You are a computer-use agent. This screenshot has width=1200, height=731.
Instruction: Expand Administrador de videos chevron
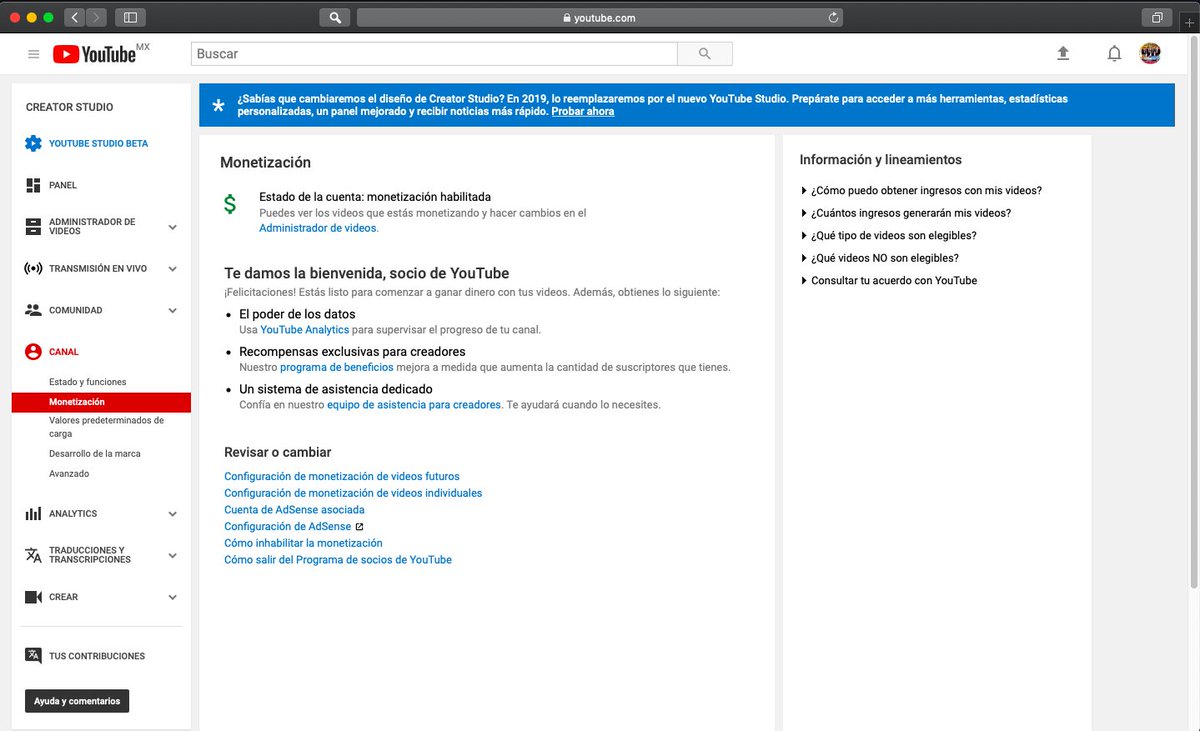(x=172, y=227)
